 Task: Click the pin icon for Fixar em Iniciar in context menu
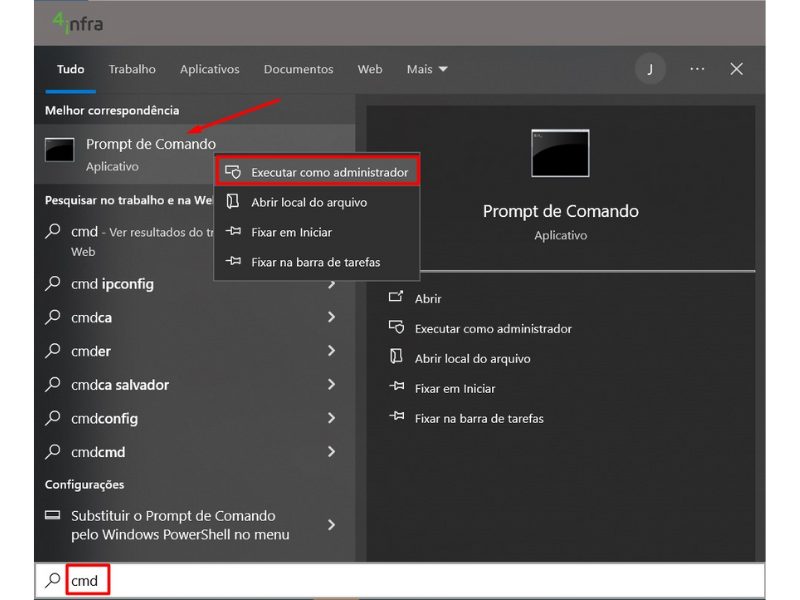pos(233,232)
